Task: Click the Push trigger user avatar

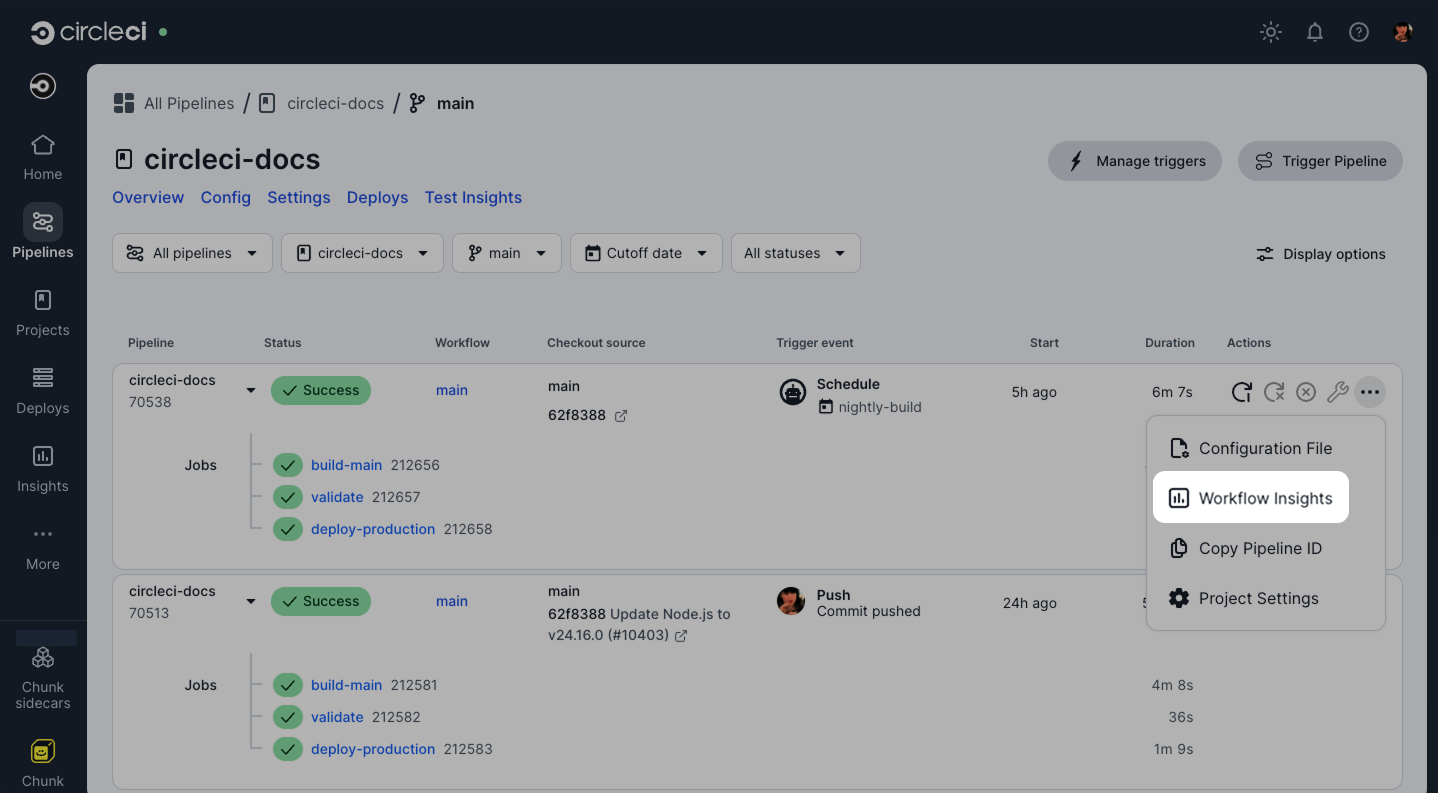Action: tap(791, 601)
